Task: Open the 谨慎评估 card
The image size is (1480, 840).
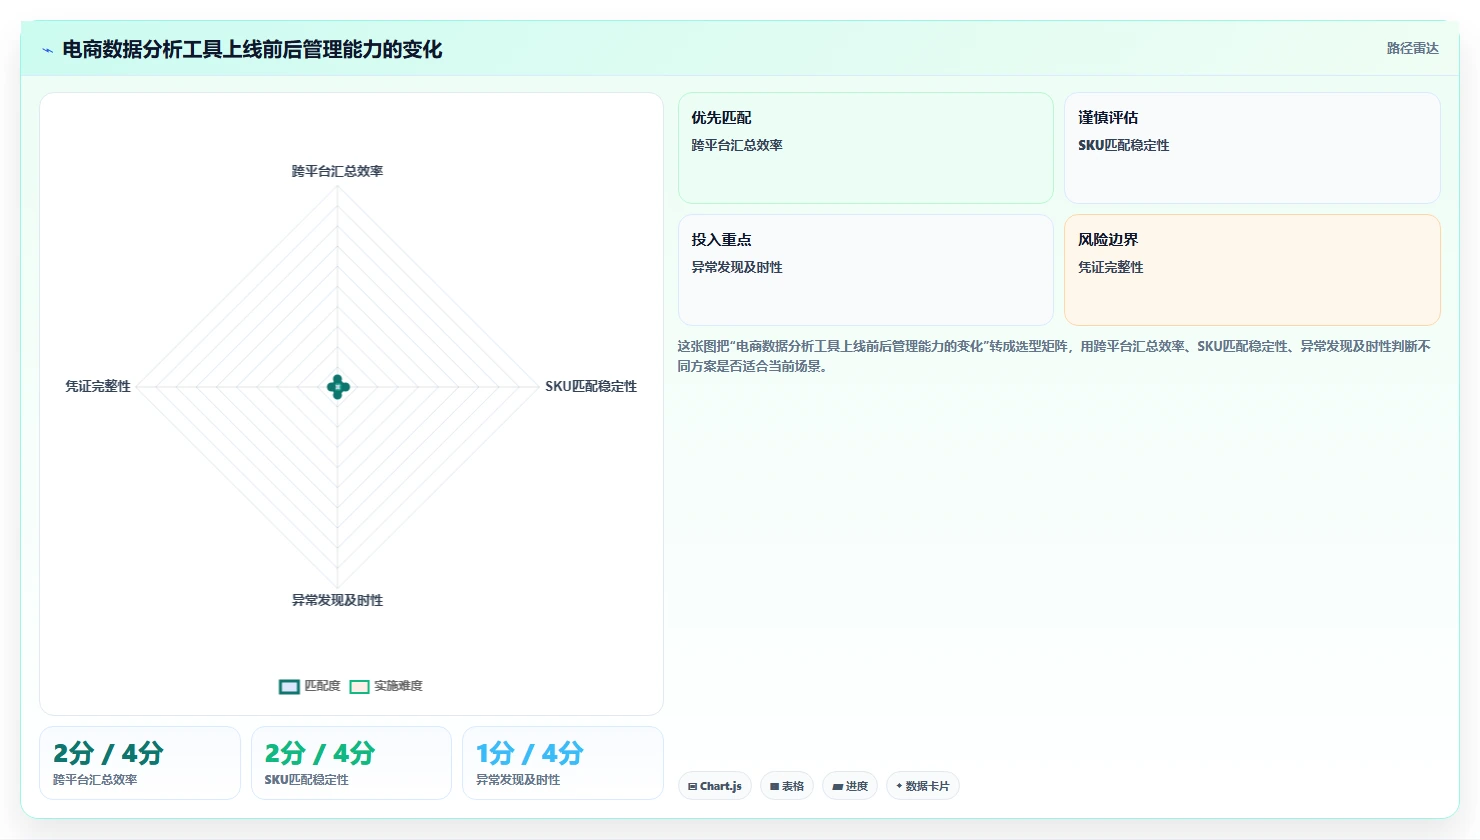Action: pos(1252,148)
